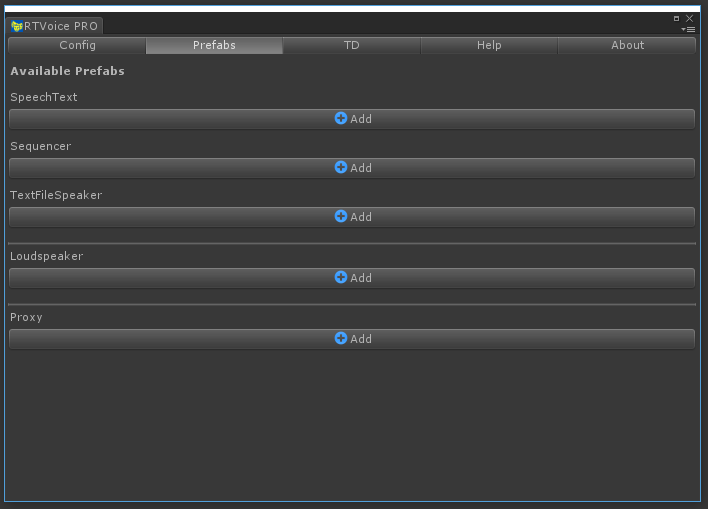Image resolution: width=708 pixels, height=509 pixels.
Task: Close the RTVoice PRO panel
Action: coord(689,19)
